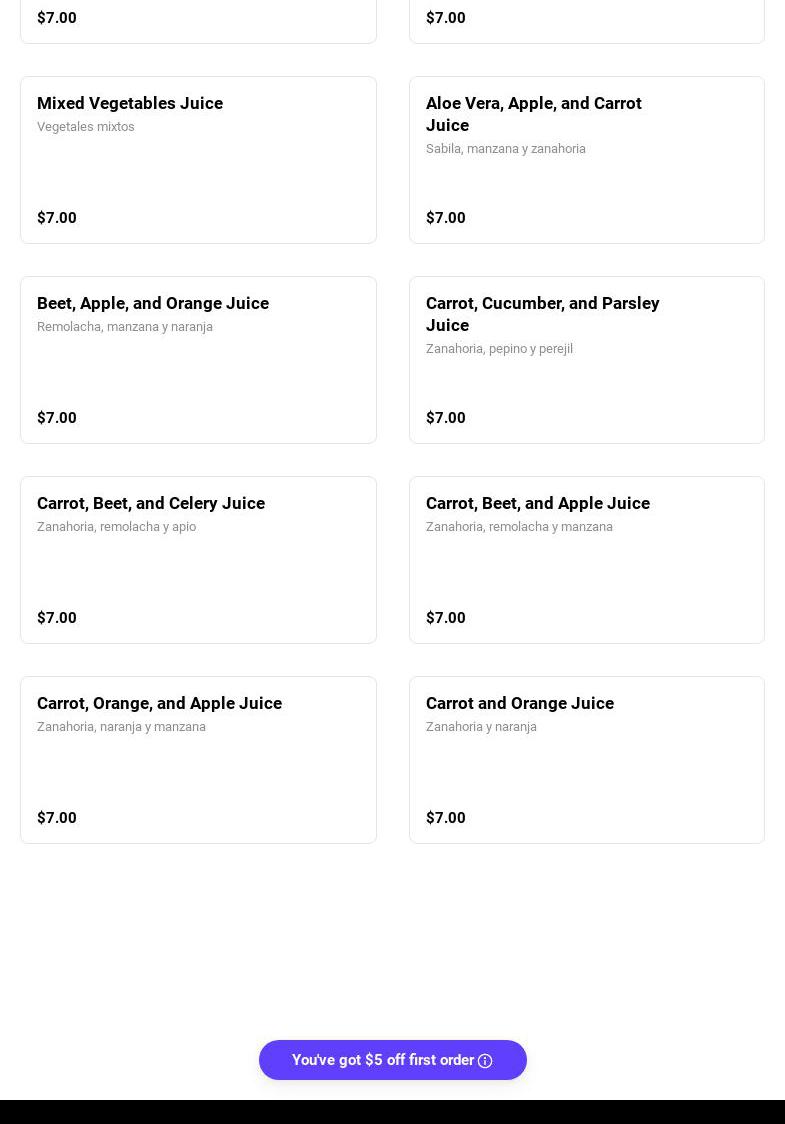The height and width of the screenshot is (1124, 785).
Task: Click the "Zanahoria, remolacha y manzana" description
Action: pyautogui.click(x=519, y=527)
